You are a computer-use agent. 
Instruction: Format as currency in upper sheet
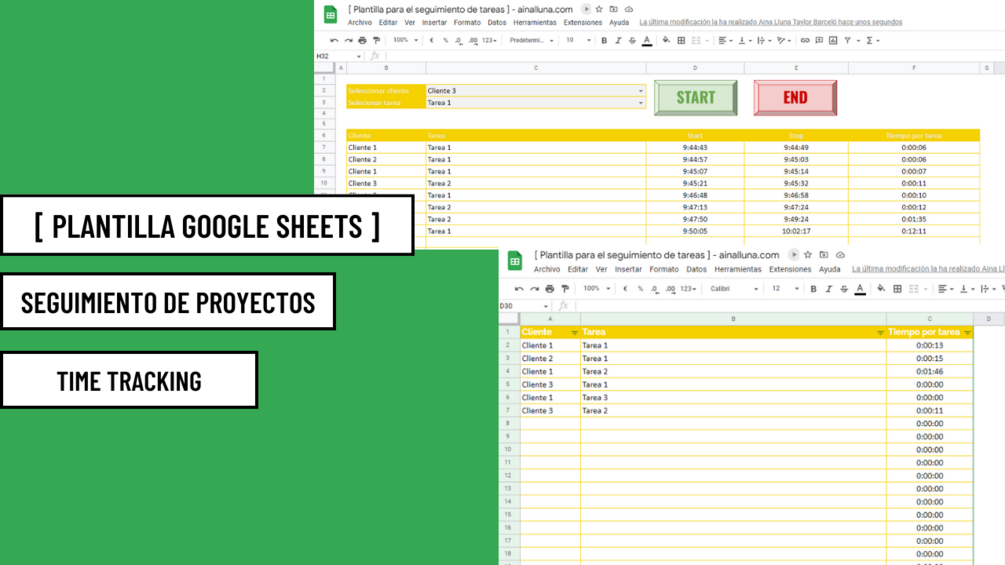(431, 40)
